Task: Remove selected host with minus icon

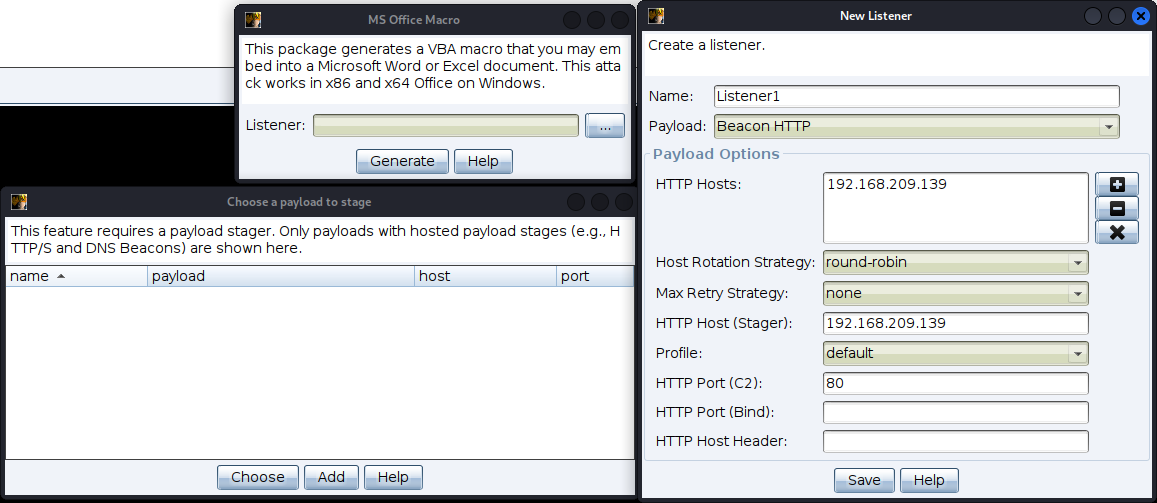Action: point(1117,209)
